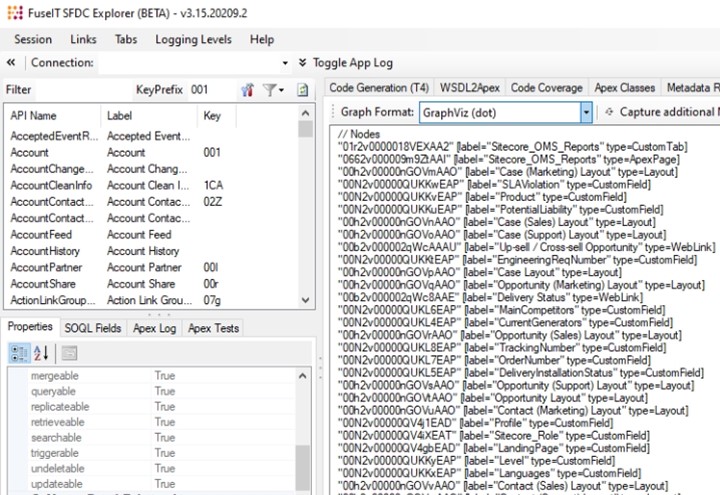The image size is (720, 495).
Task: Click the replicateable property row
Action: click(x=161, y=407)
